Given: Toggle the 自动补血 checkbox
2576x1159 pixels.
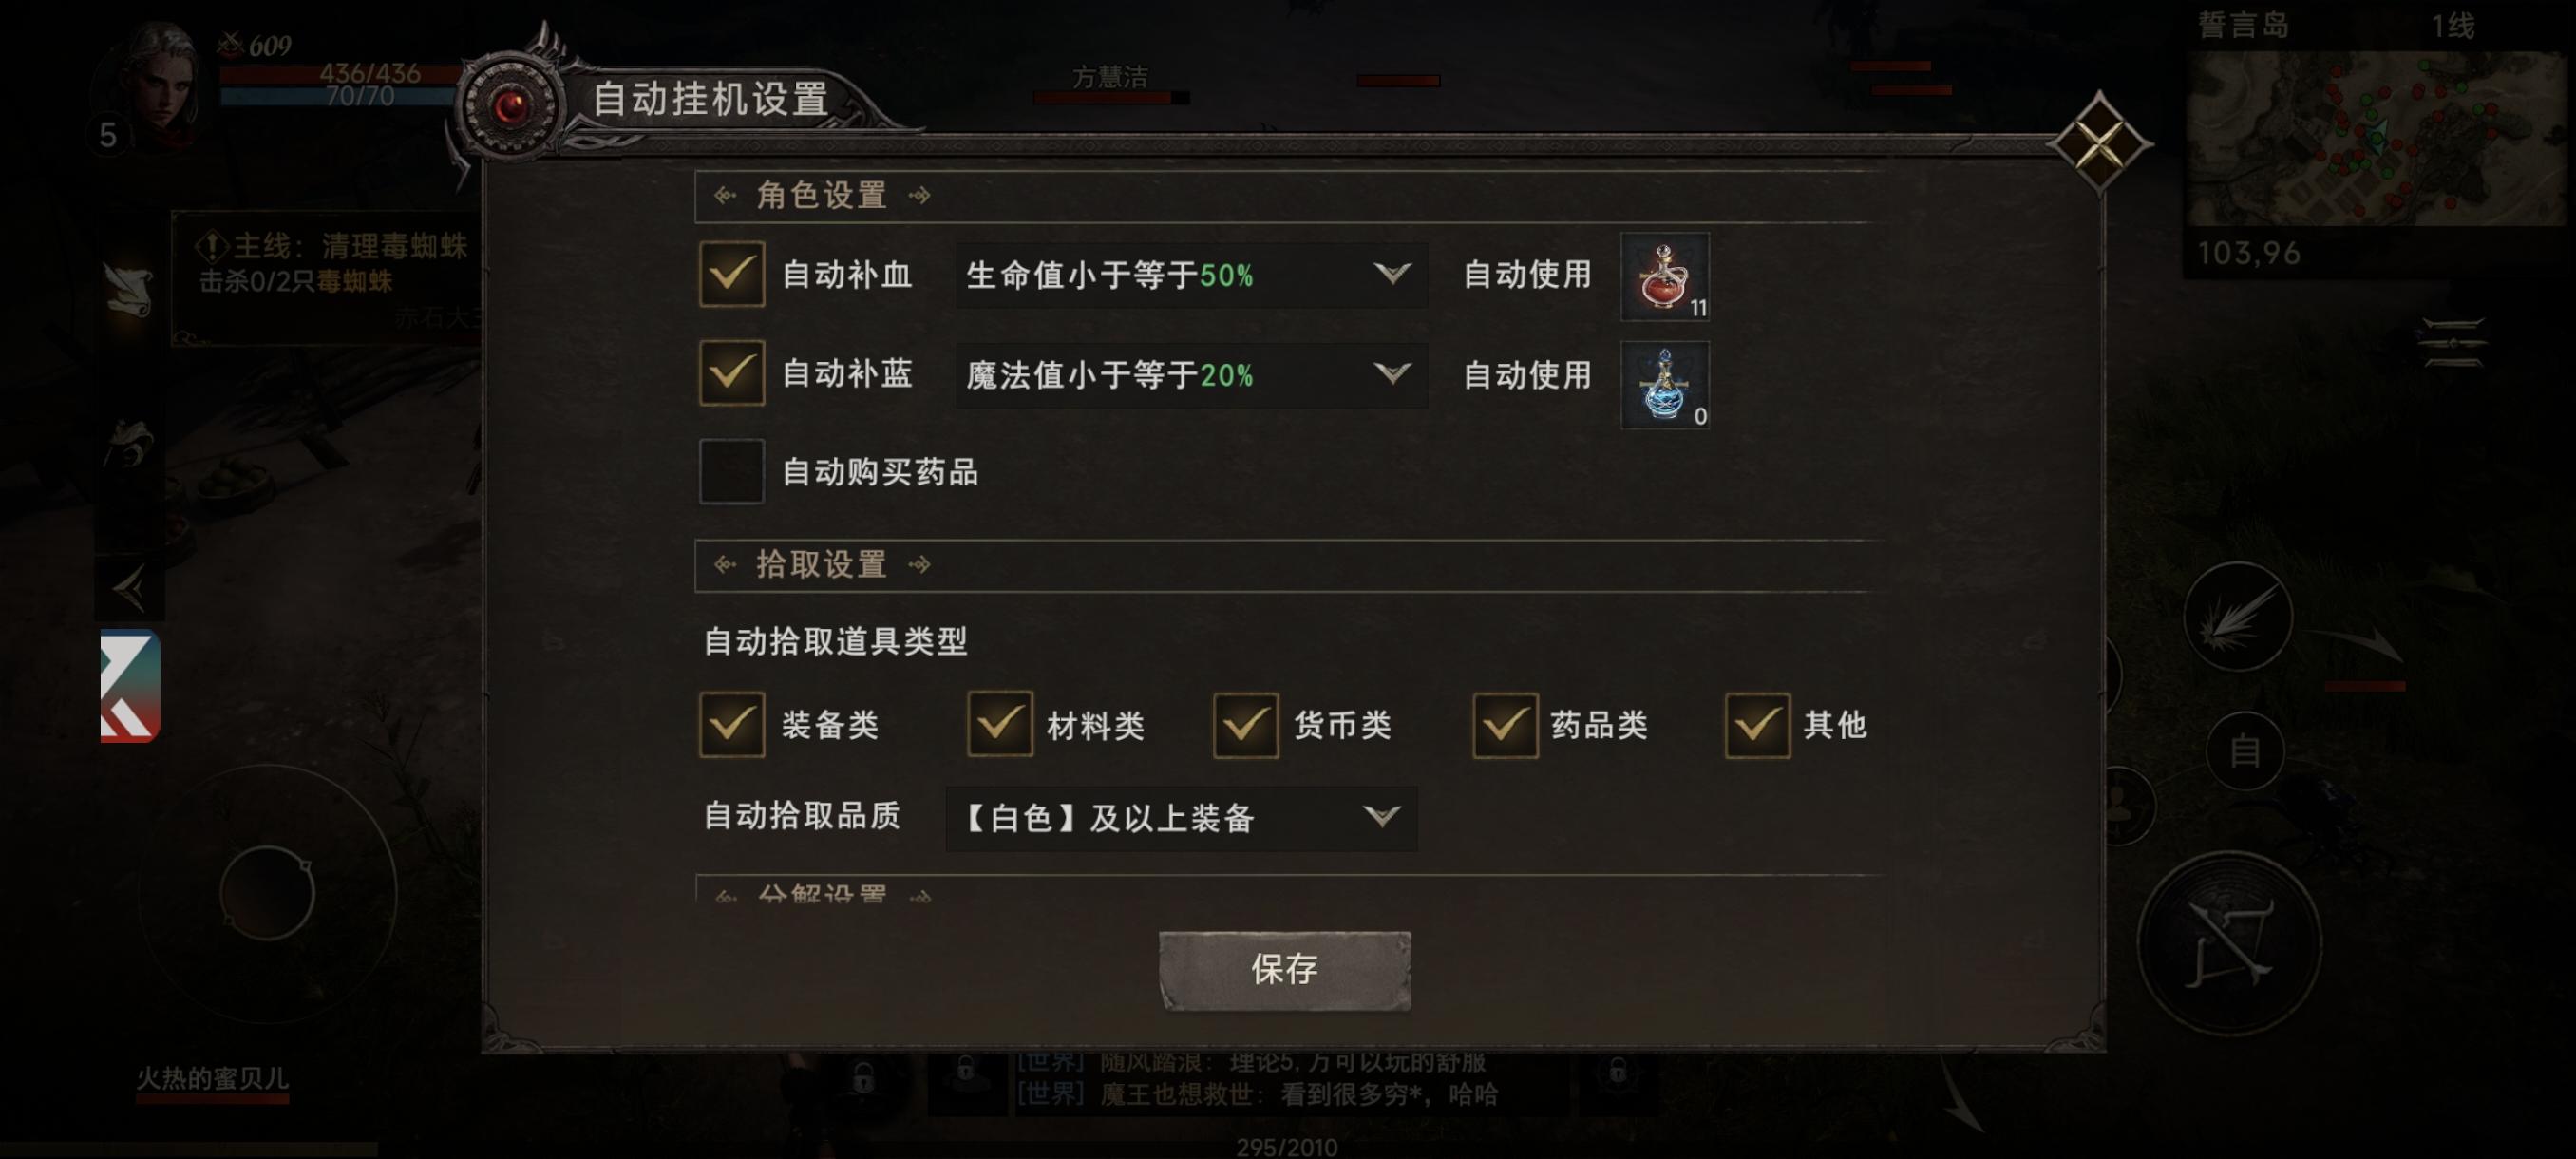Looking at the screenshot, I should point(732,273).
